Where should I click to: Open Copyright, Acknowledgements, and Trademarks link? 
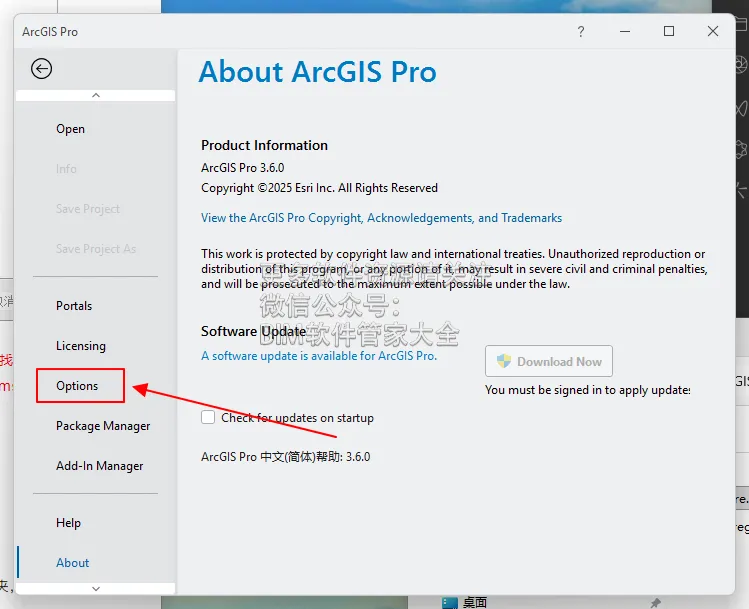[x=381, y=218]
